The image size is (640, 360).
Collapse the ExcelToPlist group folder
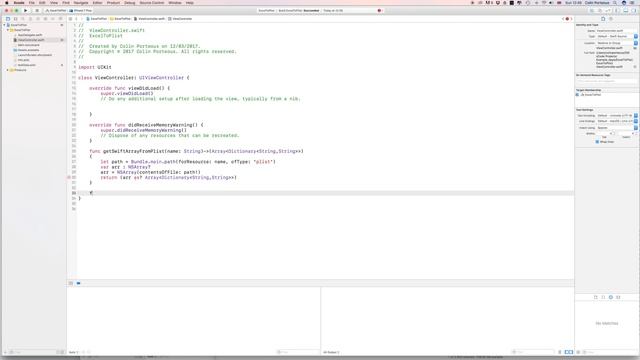pos(8,30)
